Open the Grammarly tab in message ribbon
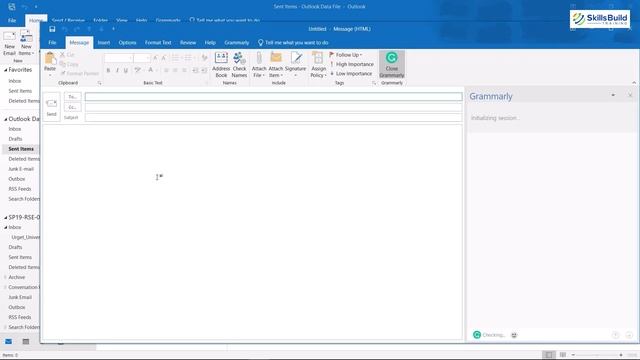The width and height of the screenshot is (640, 360). pos(237,42)
